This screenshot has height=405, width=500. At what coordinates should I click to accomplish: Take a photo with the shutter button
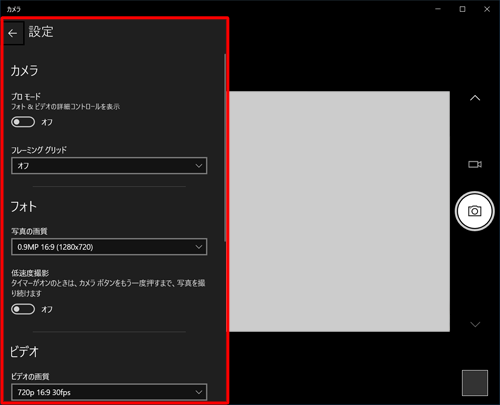pos(474,211)
